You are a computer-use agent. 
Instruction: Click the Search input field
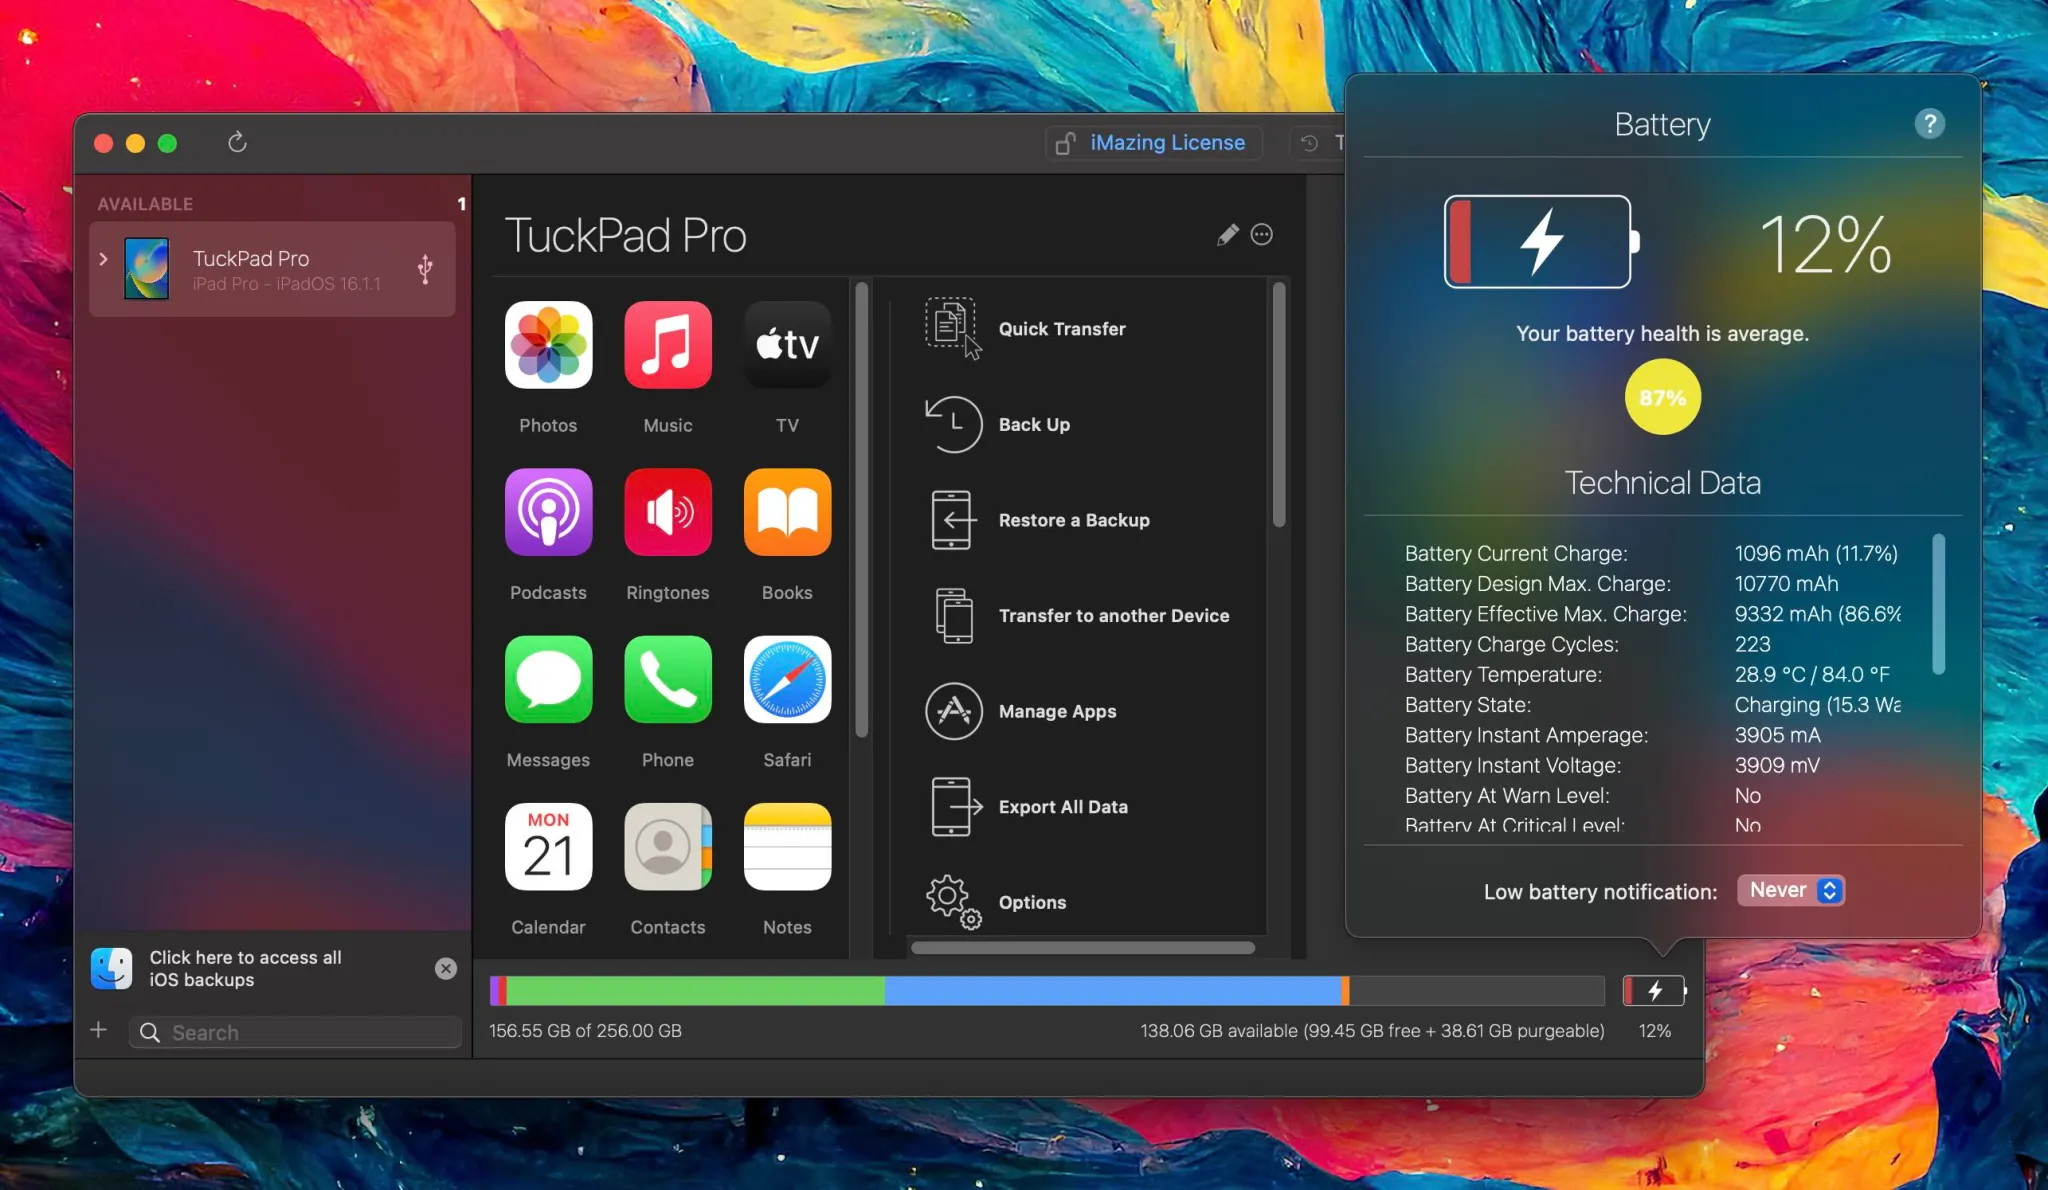tap(296, 1031)
